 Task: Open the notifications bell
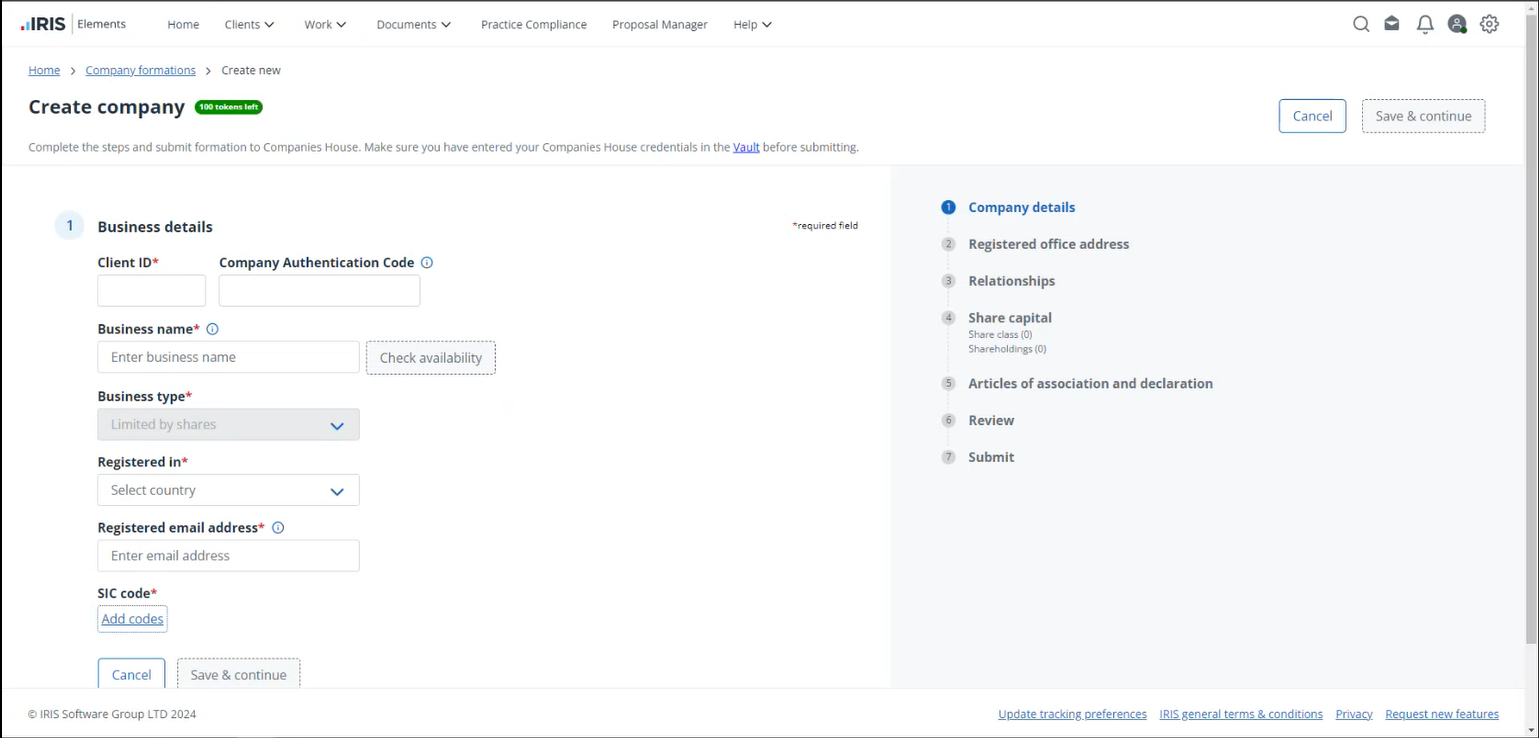pos(1425,24)
